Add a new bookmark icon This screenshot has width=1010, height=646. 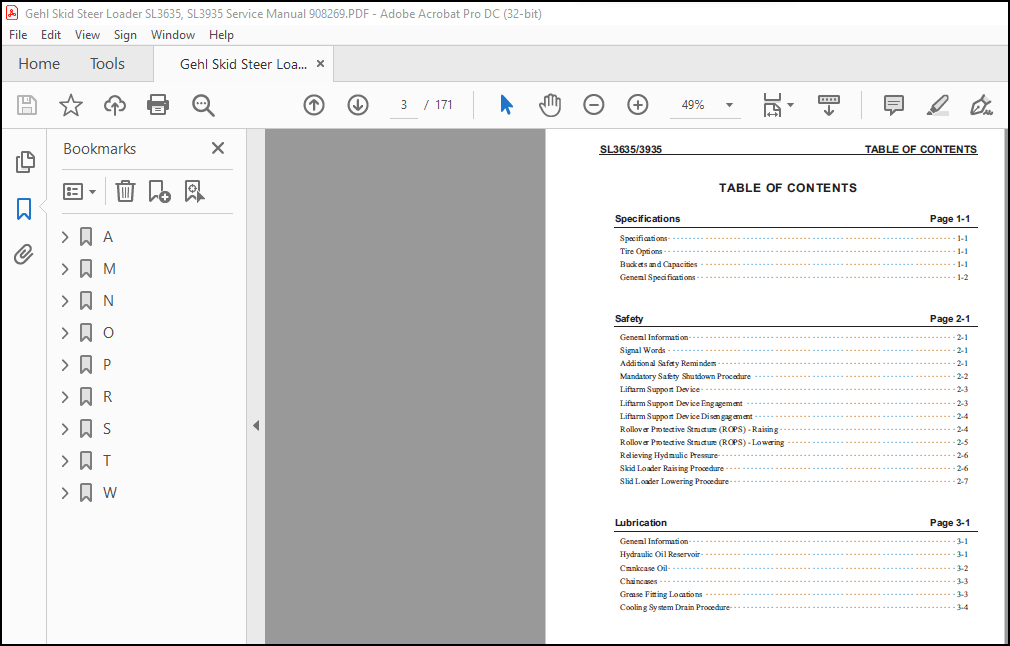pyautogui.click(x=159, y=191)
